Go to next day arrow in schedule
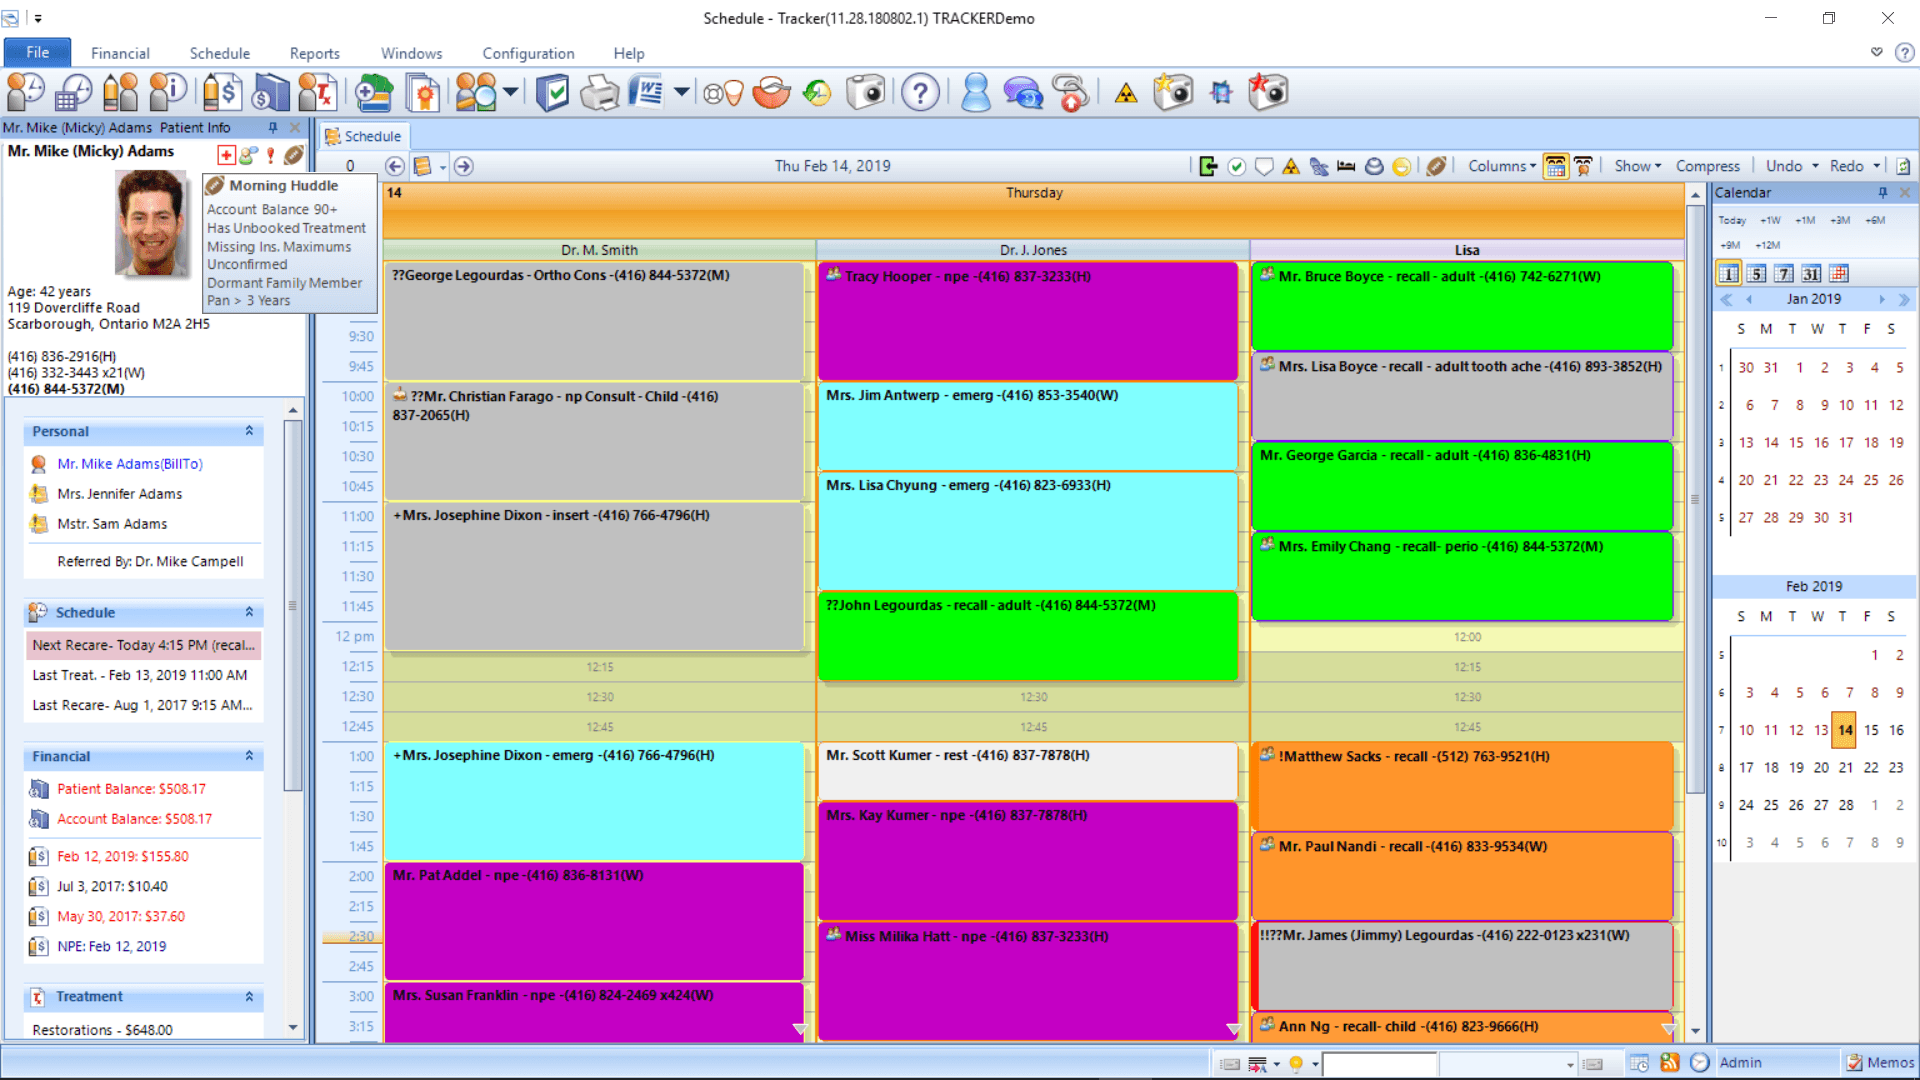1920x1080 pixels. pyautogui.click(x=463, y=166)
